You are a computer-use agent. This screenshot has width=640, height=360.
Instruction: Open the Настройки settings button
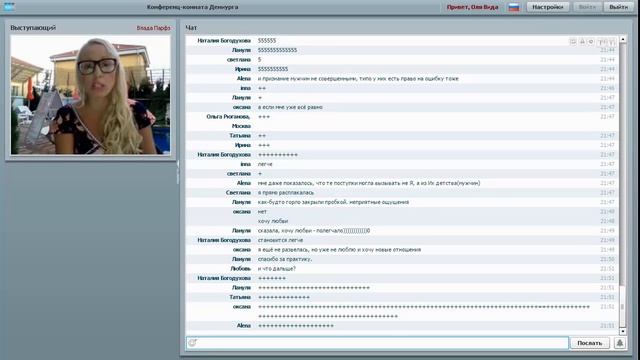tap(547, 7)
